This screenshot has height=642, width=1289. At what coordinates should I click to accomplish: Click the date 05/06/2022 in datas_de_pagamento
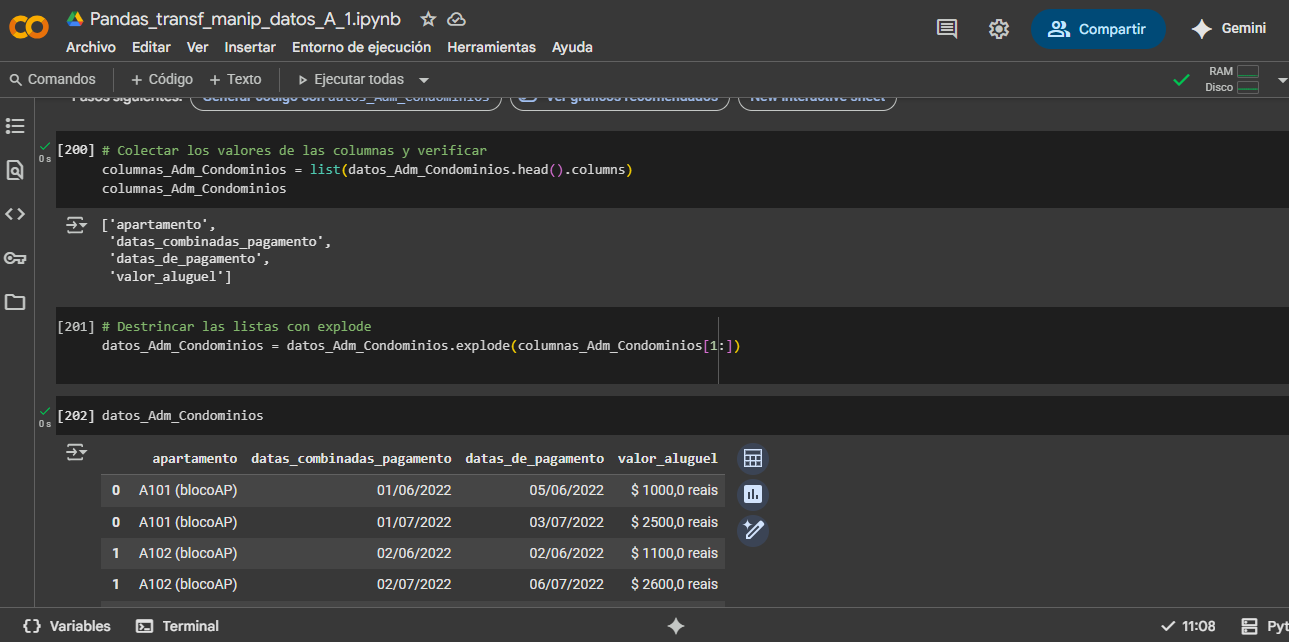coord(566,490)
